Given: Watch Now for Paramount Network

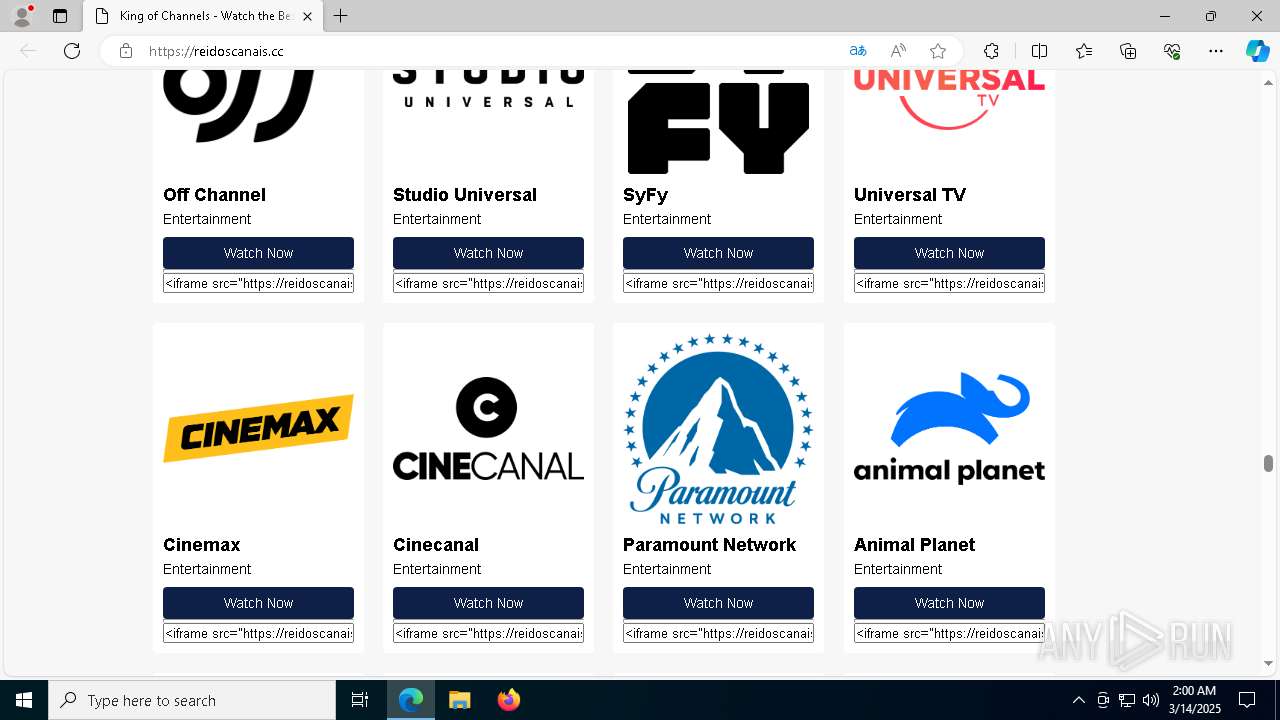Looking at the screenshot, I should (718, 603).
